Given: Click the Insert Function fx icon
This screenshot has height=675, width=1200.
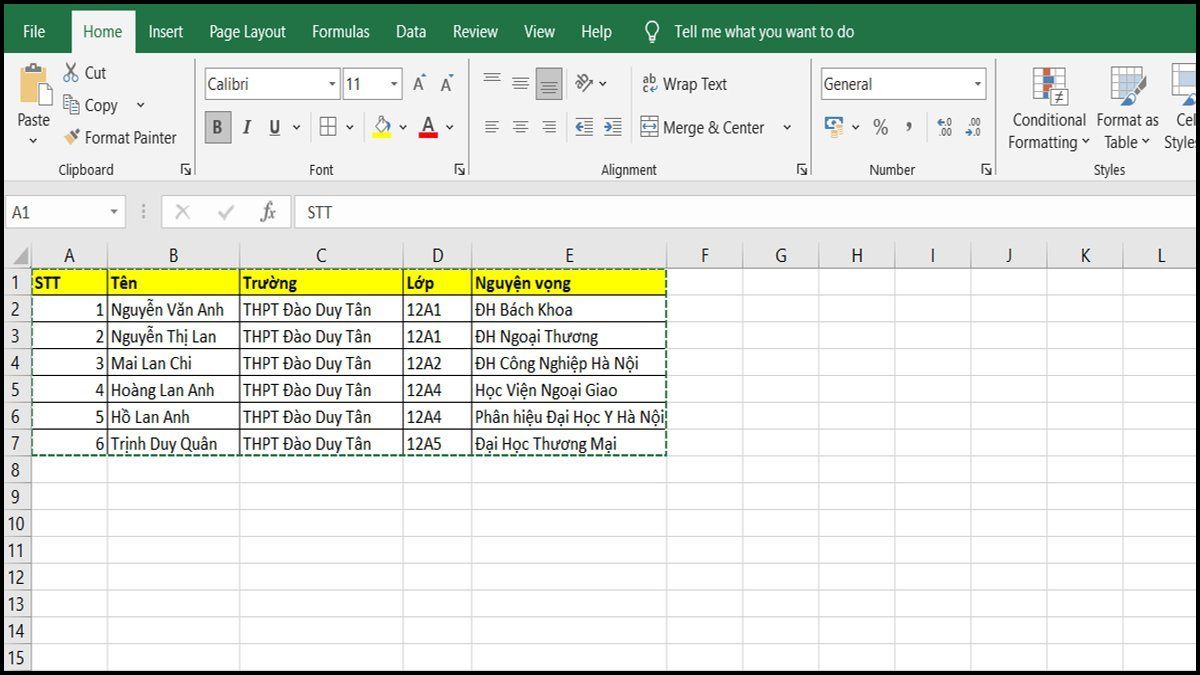Looking at the screenshot, I should click(x=268, y=212).
